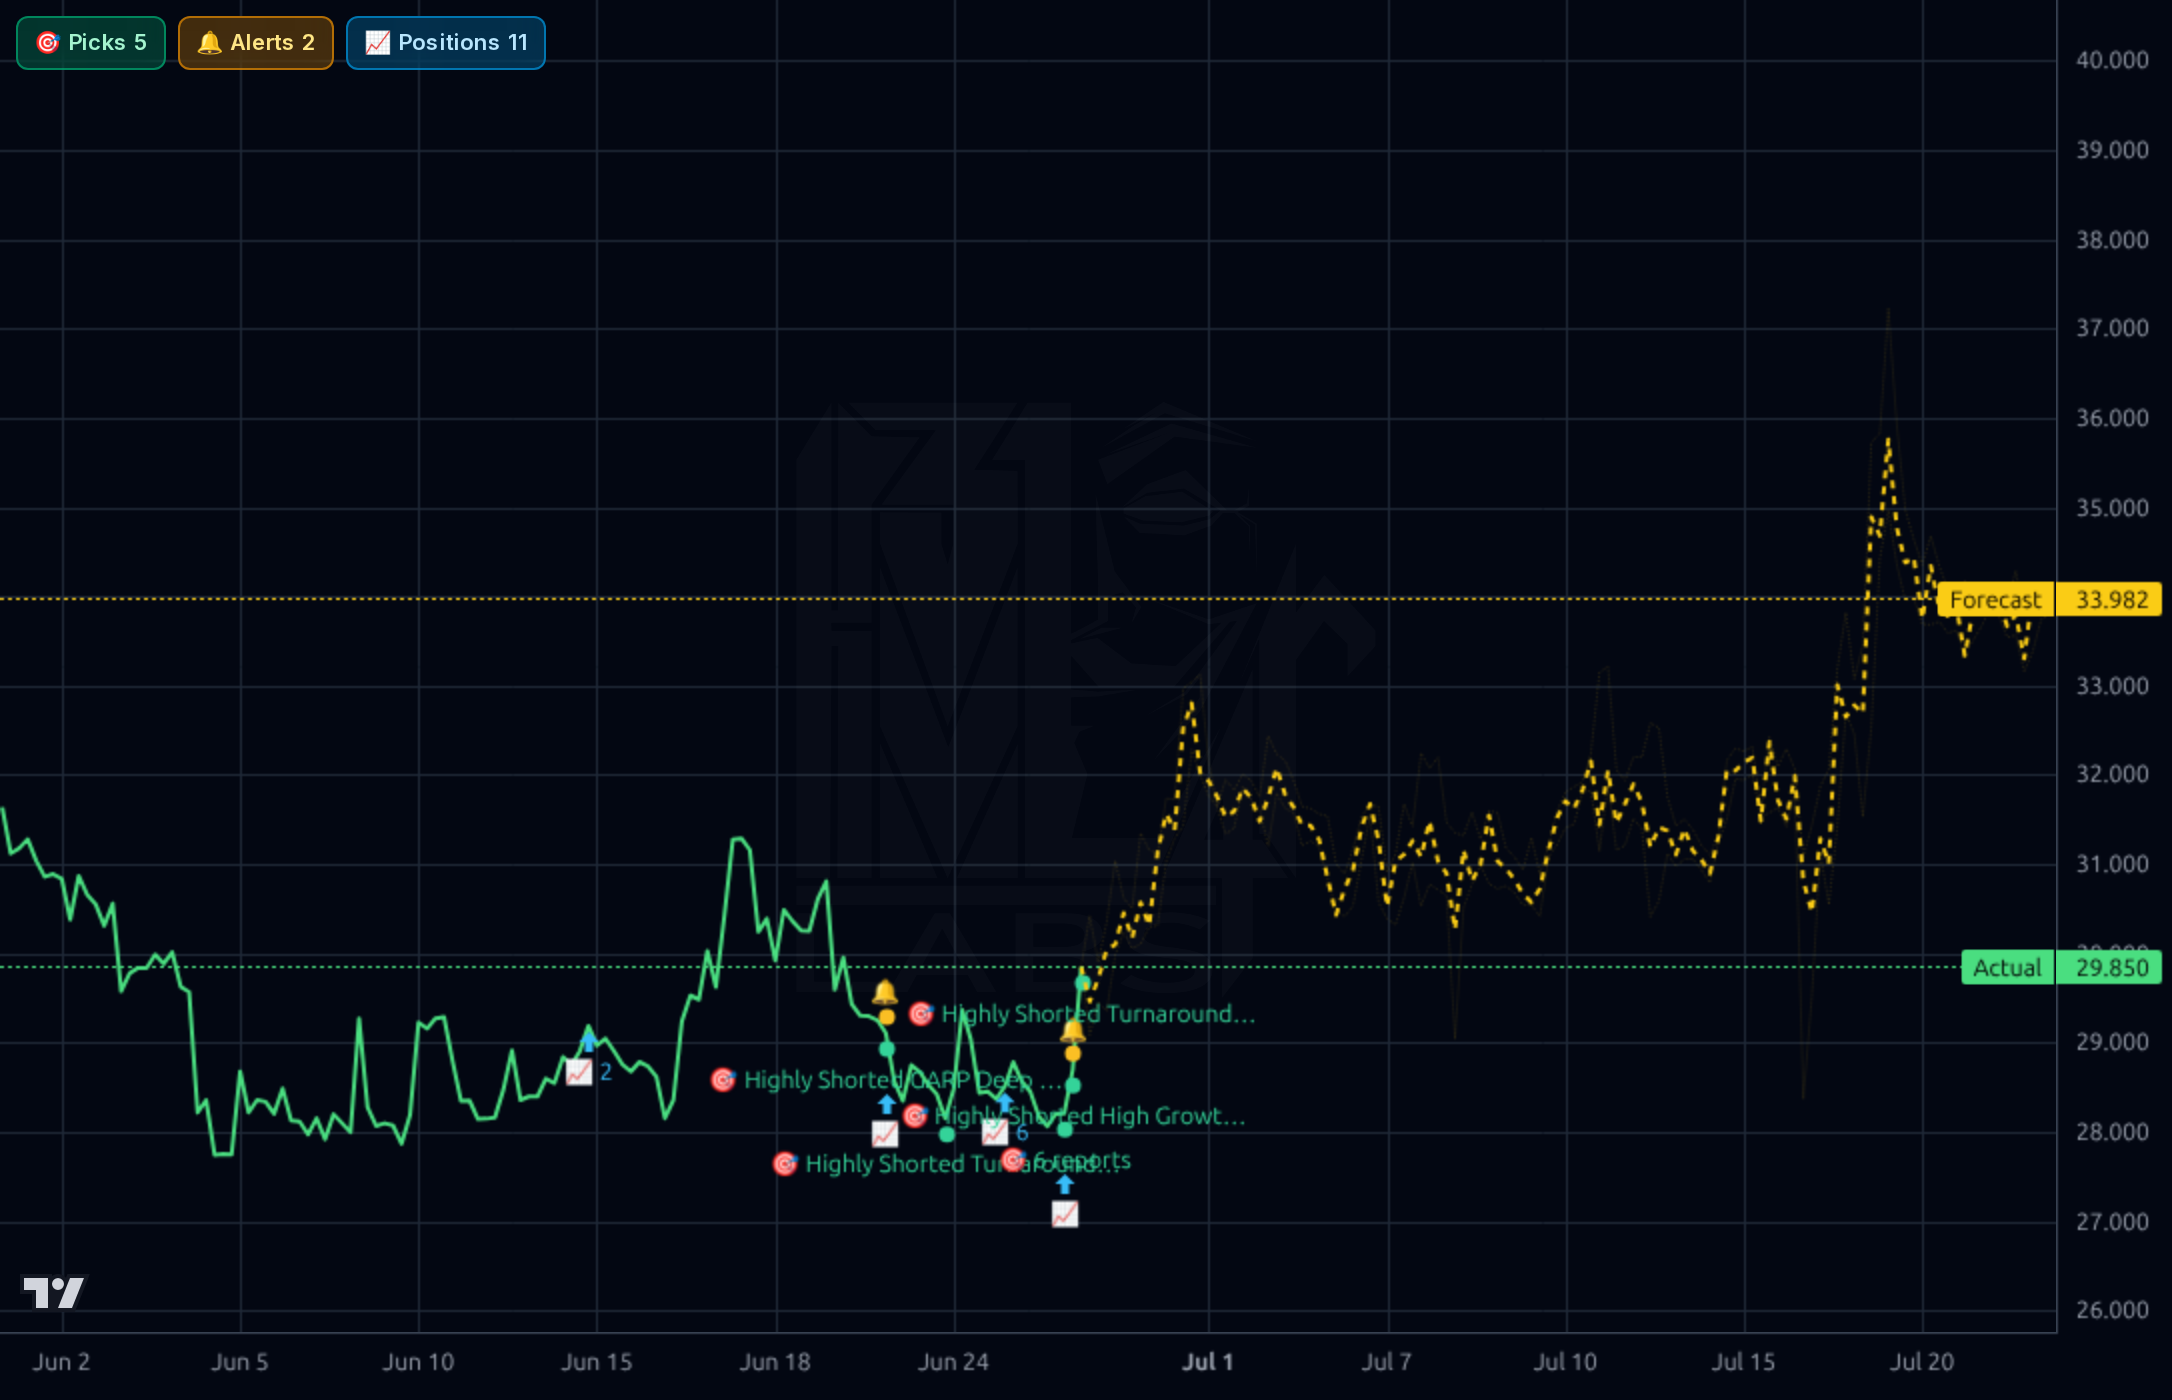Click the target icon beside '6 reports'

coord(1013,1160)
